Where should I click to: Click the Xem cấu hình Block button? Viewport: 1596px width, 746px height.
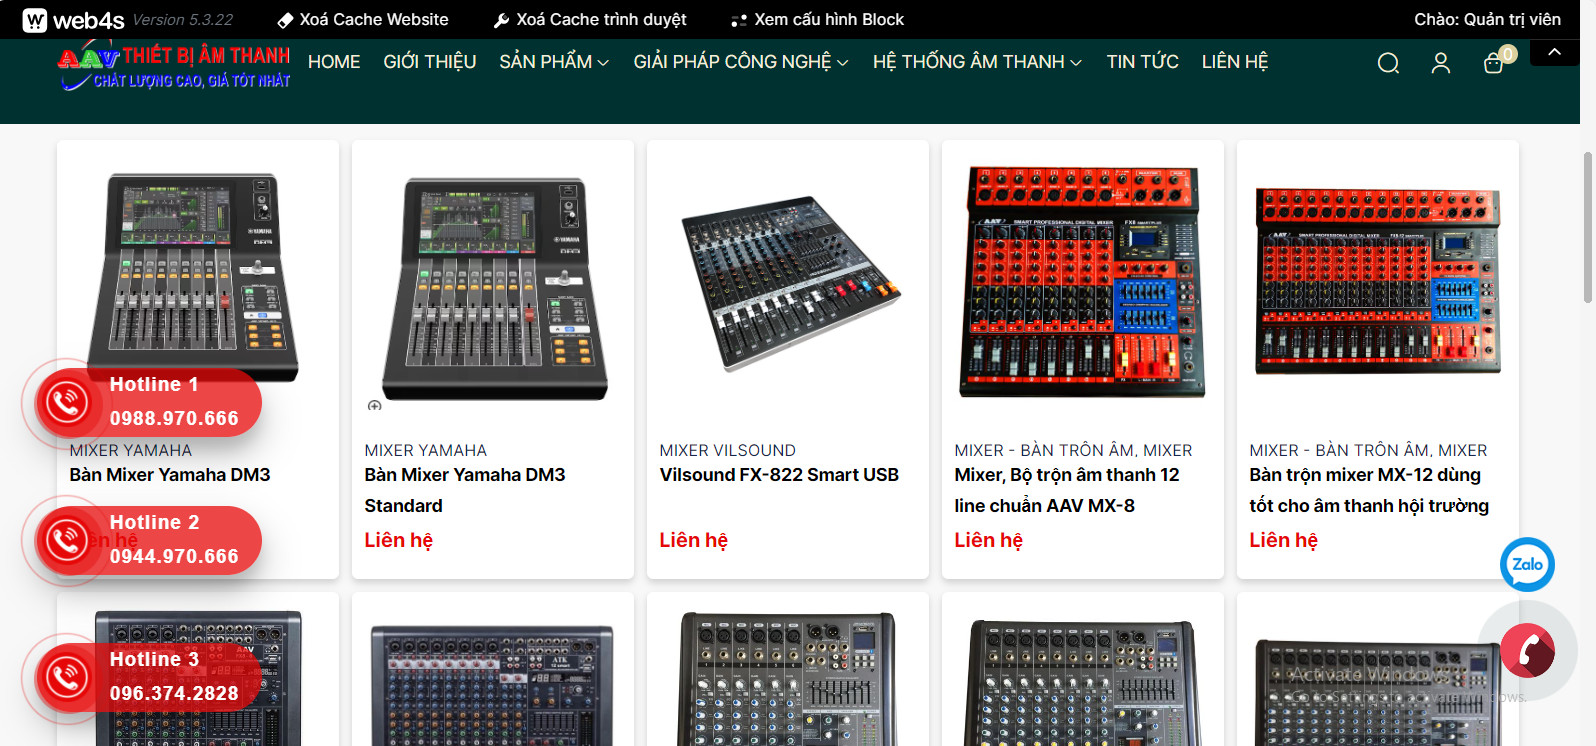pyautogui.click(x=817, y=20)
